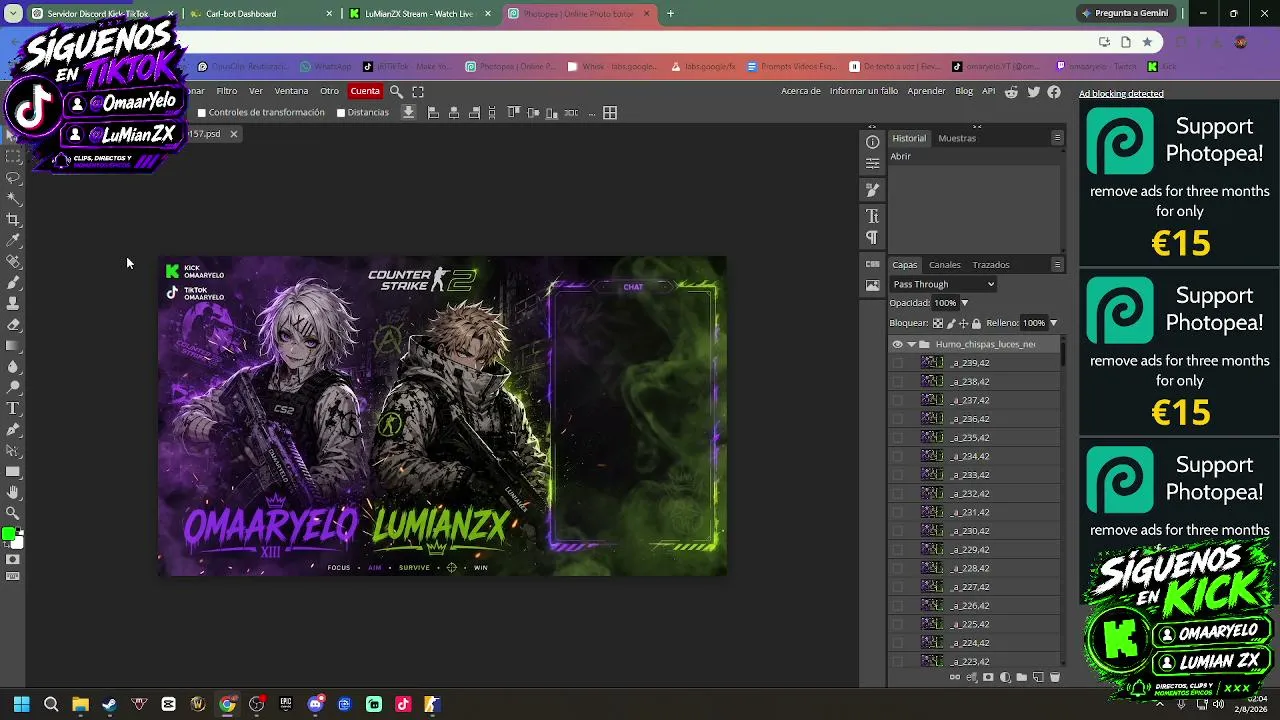Open the Blog link
Image resolution: width=1280 pixels, height=720 pixels.
click(x=964, y=91)
